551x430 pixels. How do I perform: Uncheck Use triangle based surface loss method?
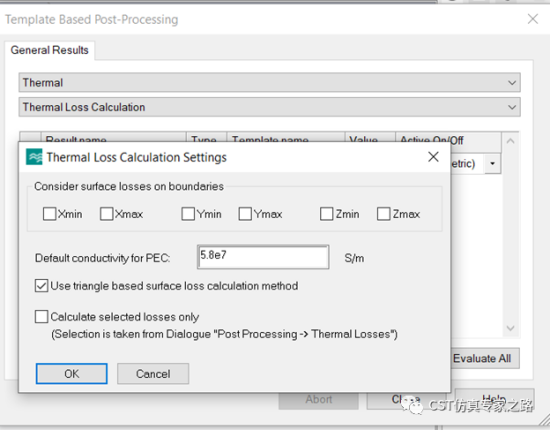coord(41,286)
